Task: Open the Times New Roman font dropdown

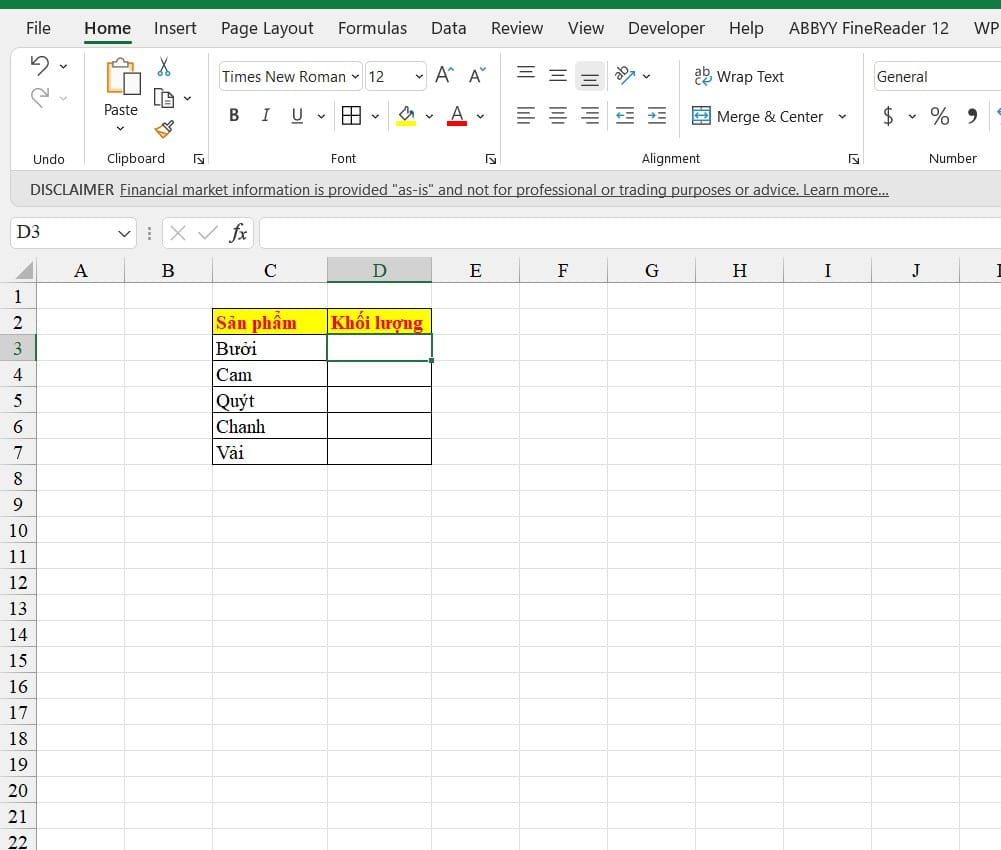Action: 355,77
